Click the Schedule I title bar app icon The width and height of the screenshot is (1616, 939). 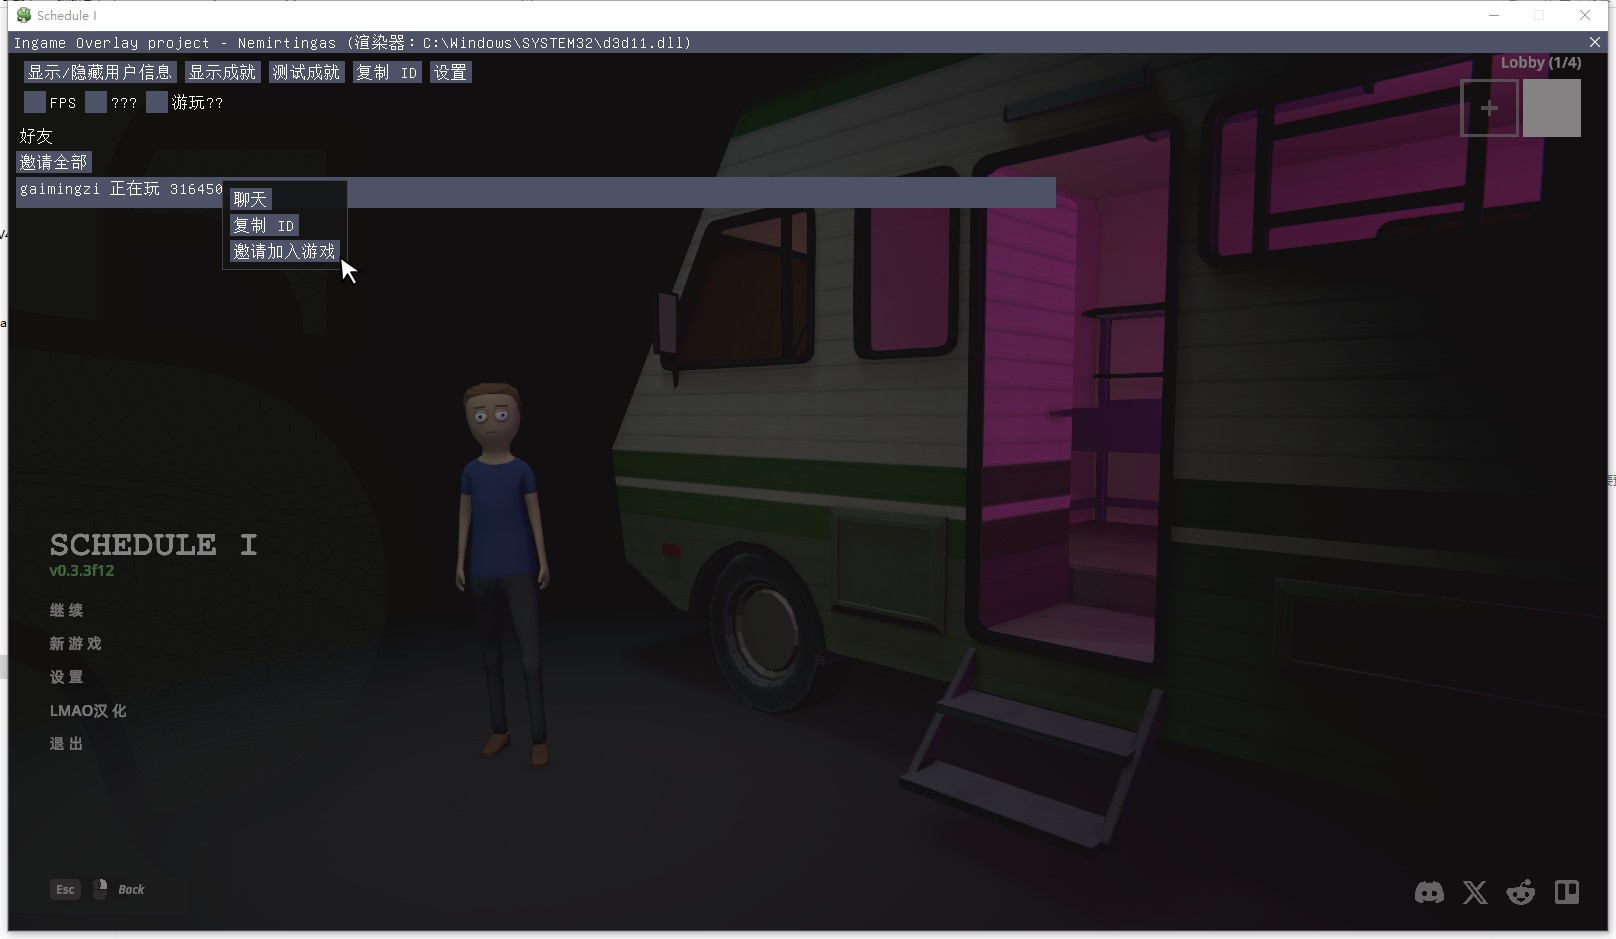point(24,15)
